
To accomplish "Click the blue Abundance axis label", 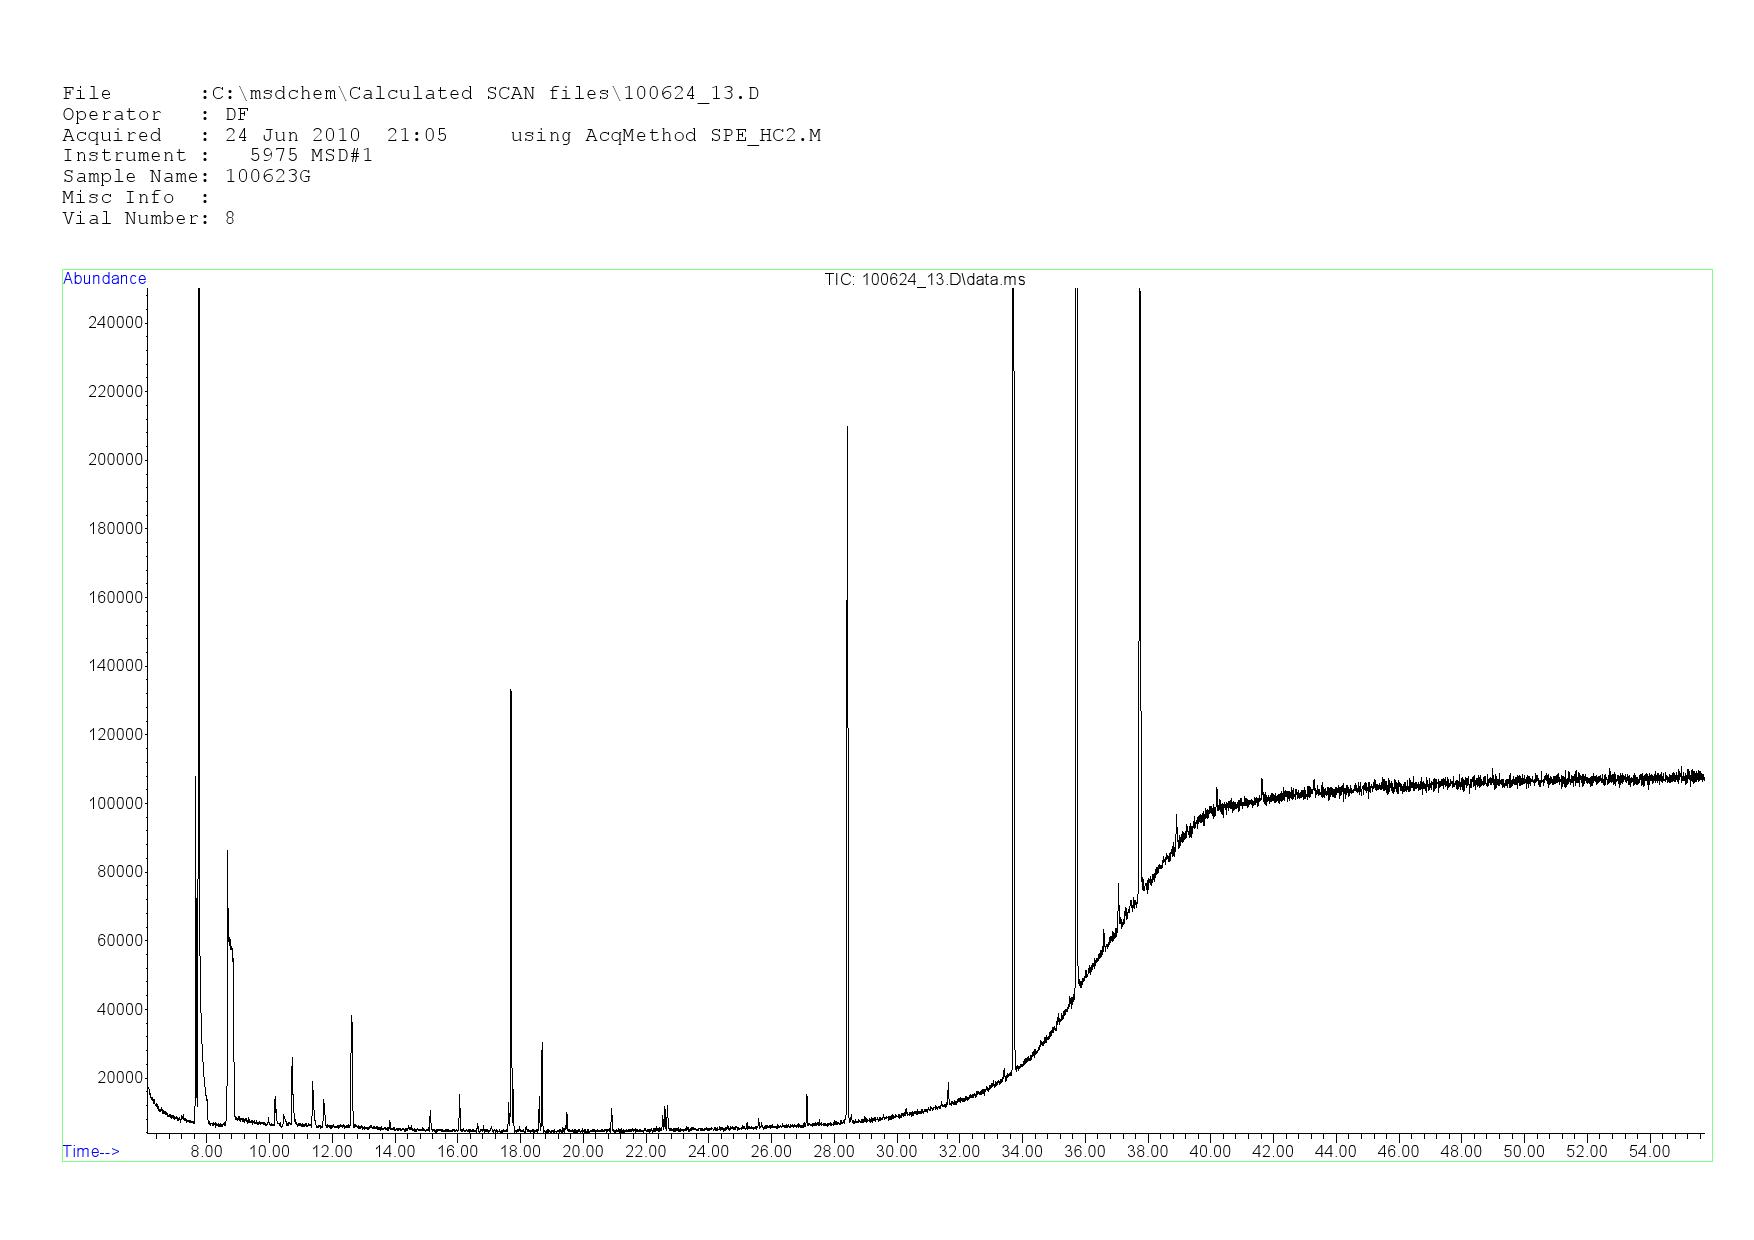I will [x=104, y=279].
